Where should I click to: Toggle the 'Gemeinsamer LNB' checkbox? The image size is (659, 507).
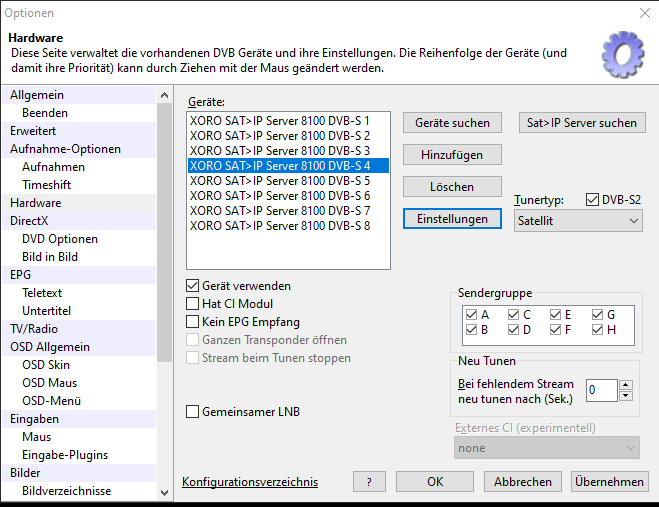point(194,412)
